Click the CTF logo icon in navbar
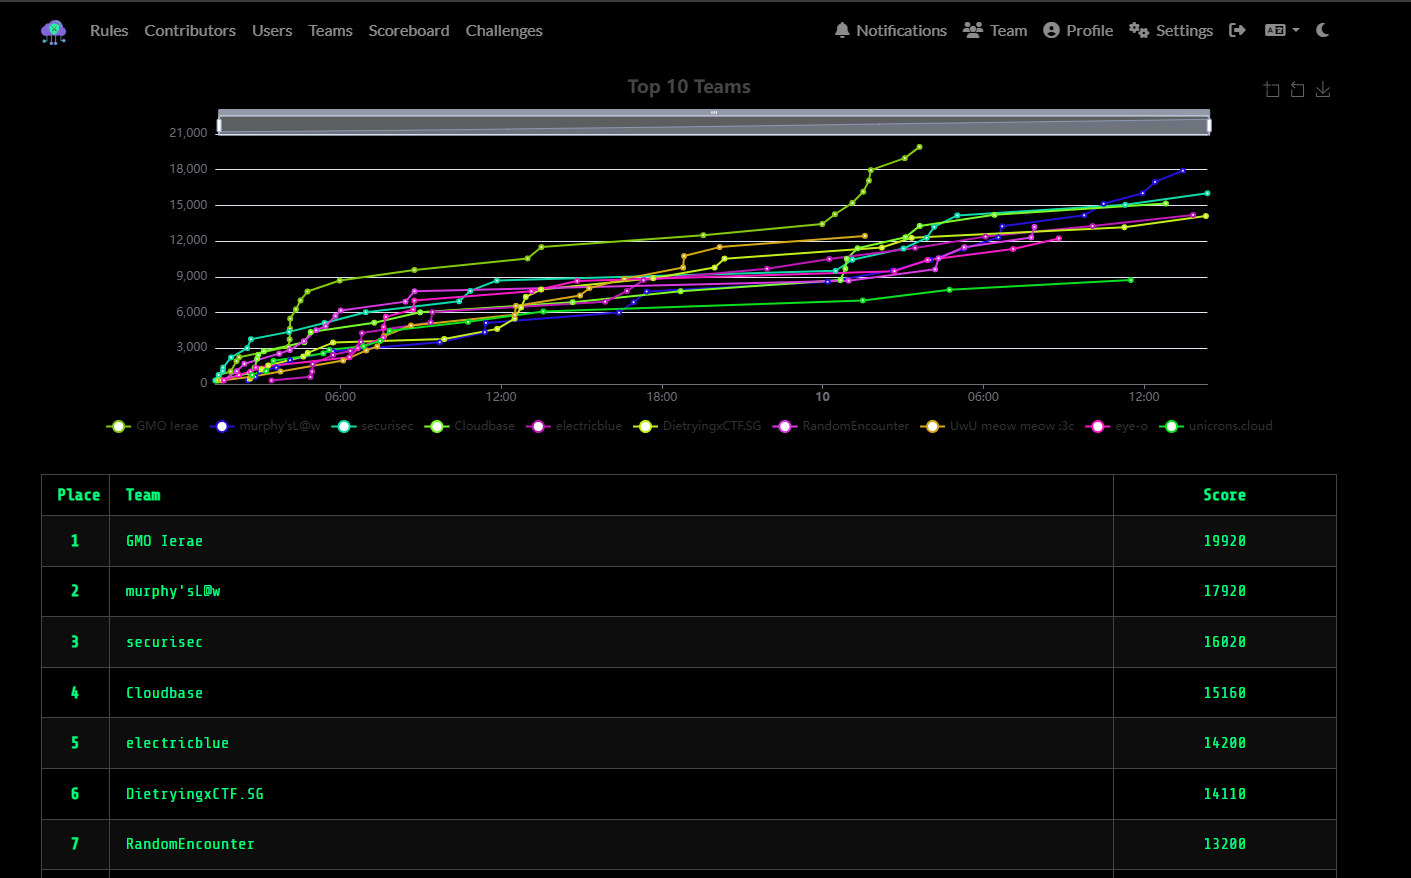This screenshot has width=1411, height=878. [54, 32]
